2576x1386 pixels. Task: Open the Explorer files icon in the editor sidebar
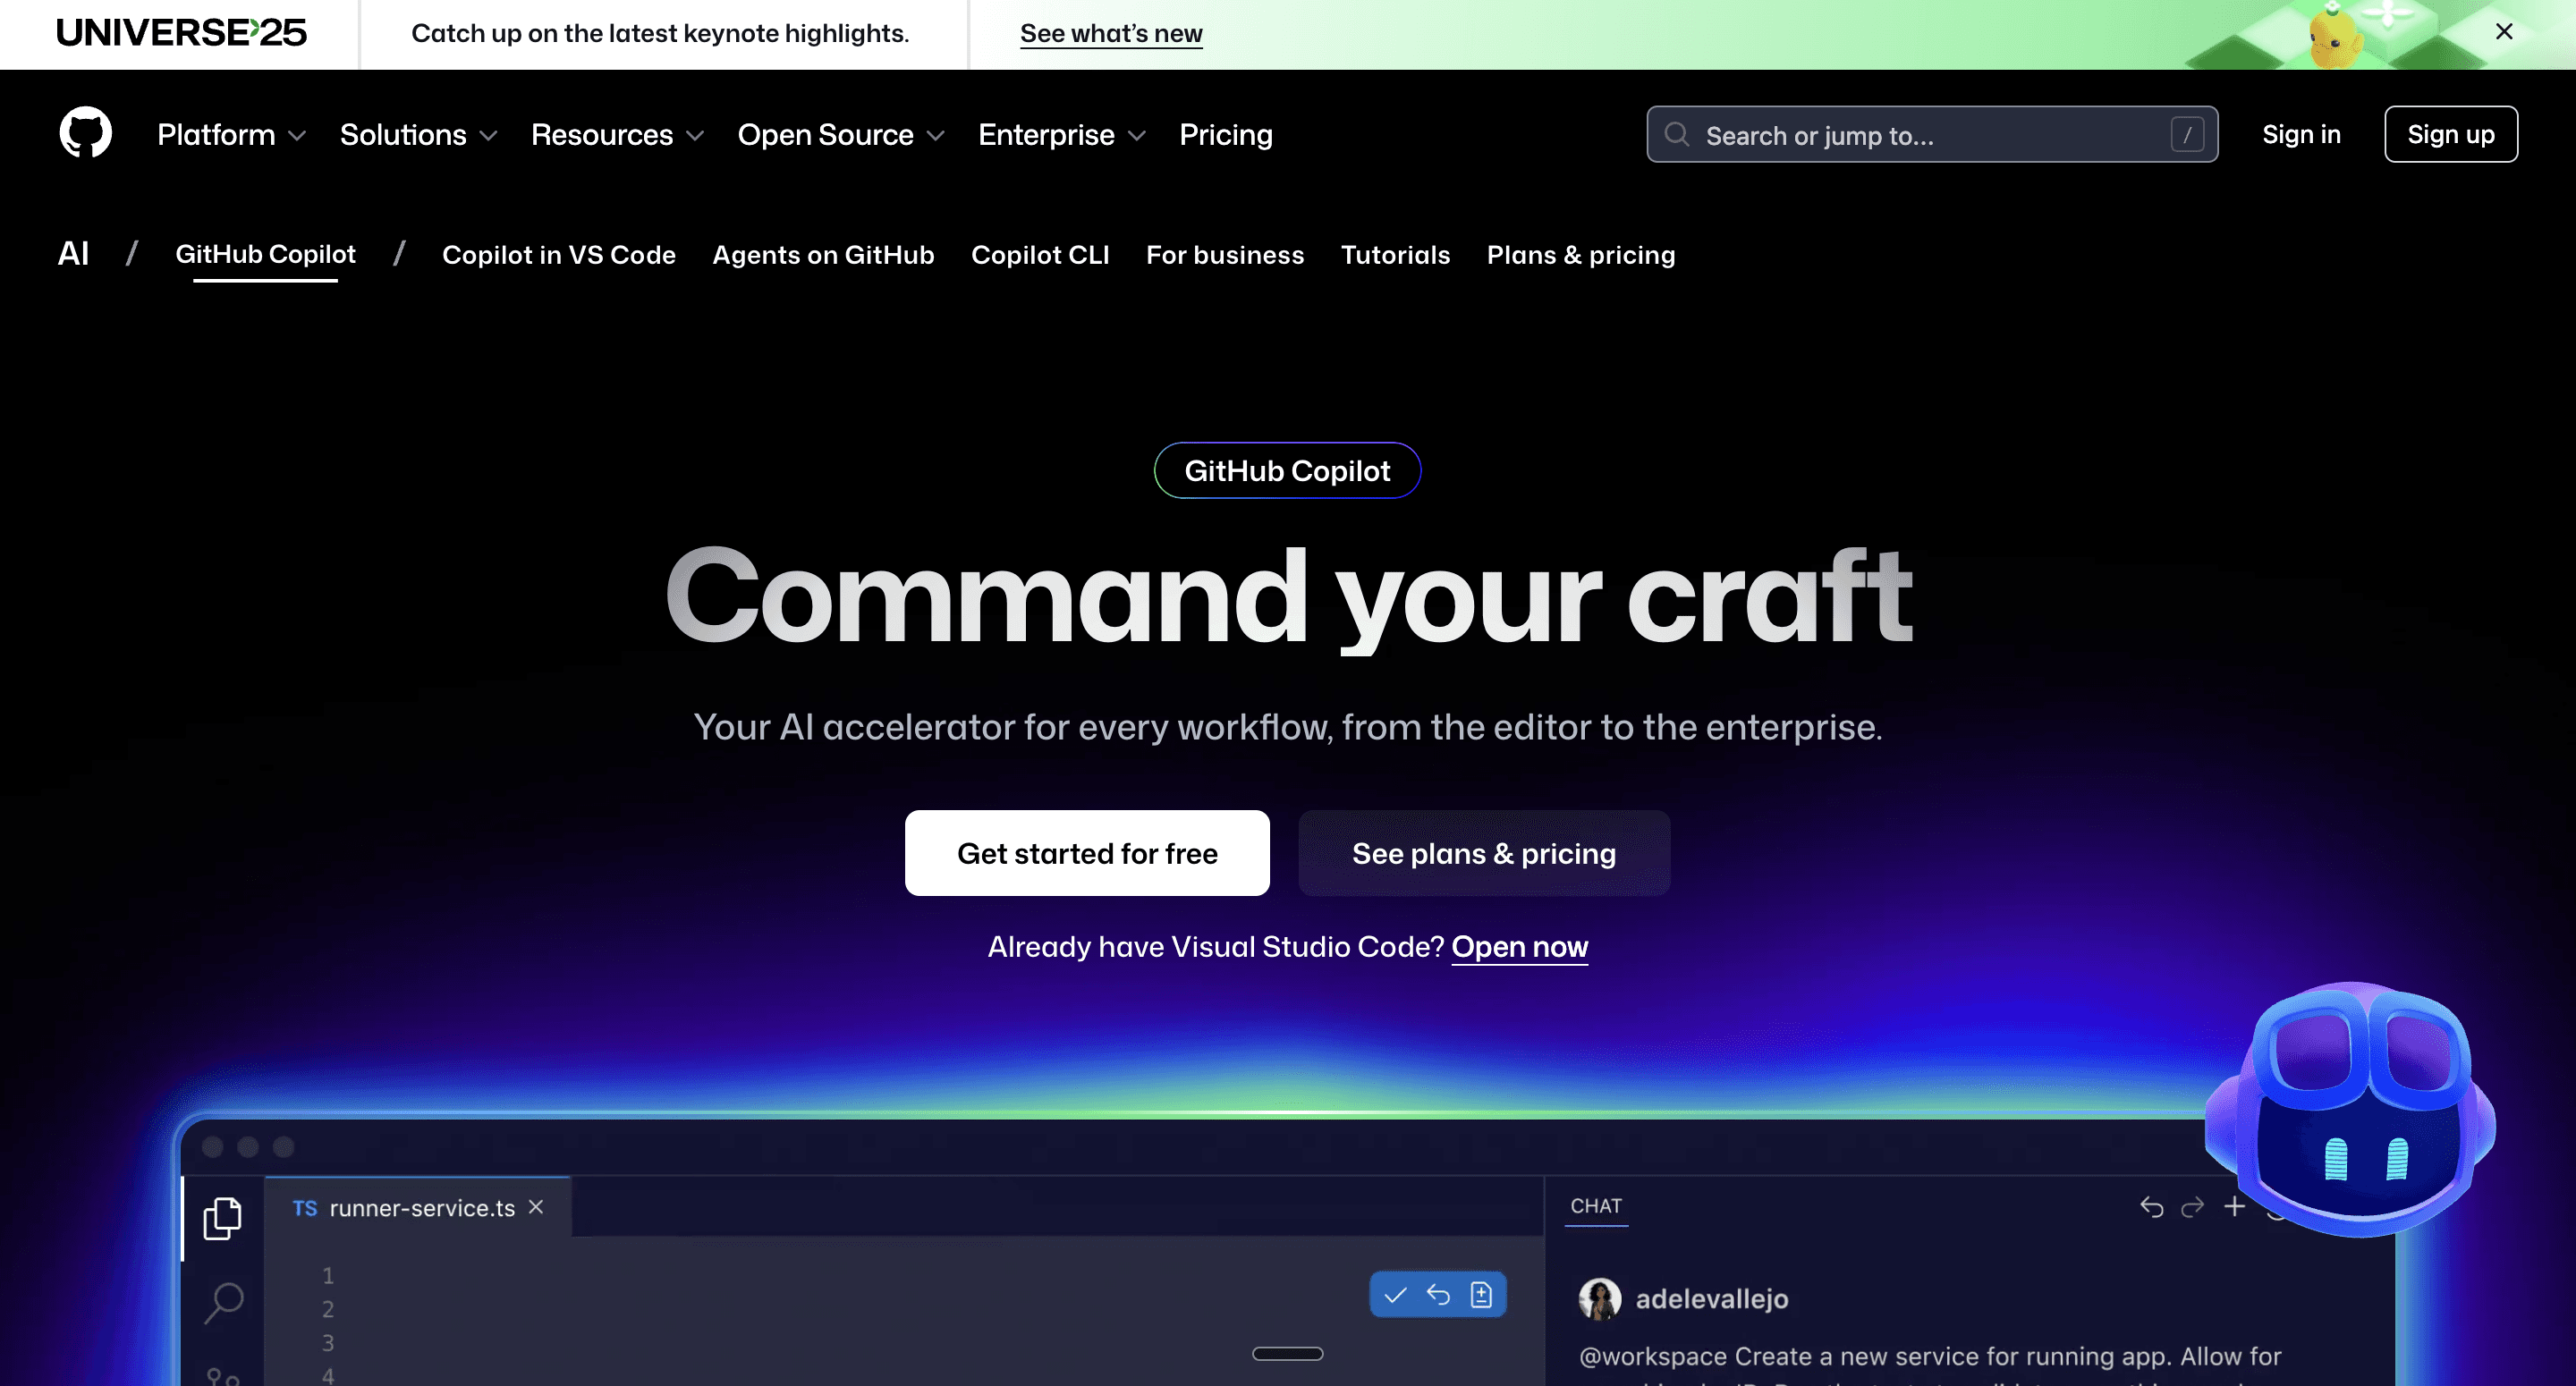[x=222, y=1217]
